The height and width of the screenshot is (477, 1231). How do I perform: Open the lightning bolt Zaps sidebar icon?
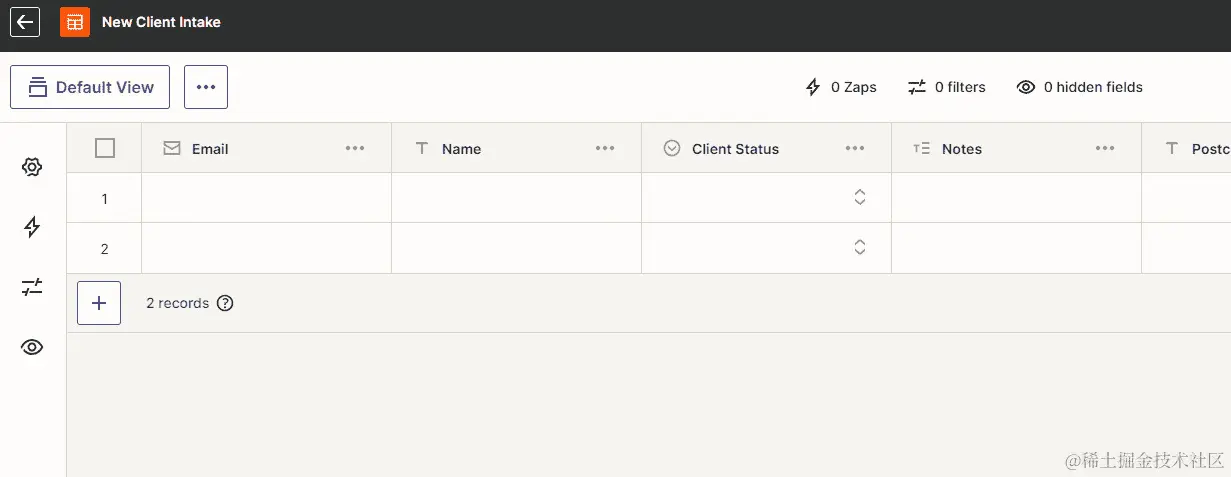(x=32, y=227)
